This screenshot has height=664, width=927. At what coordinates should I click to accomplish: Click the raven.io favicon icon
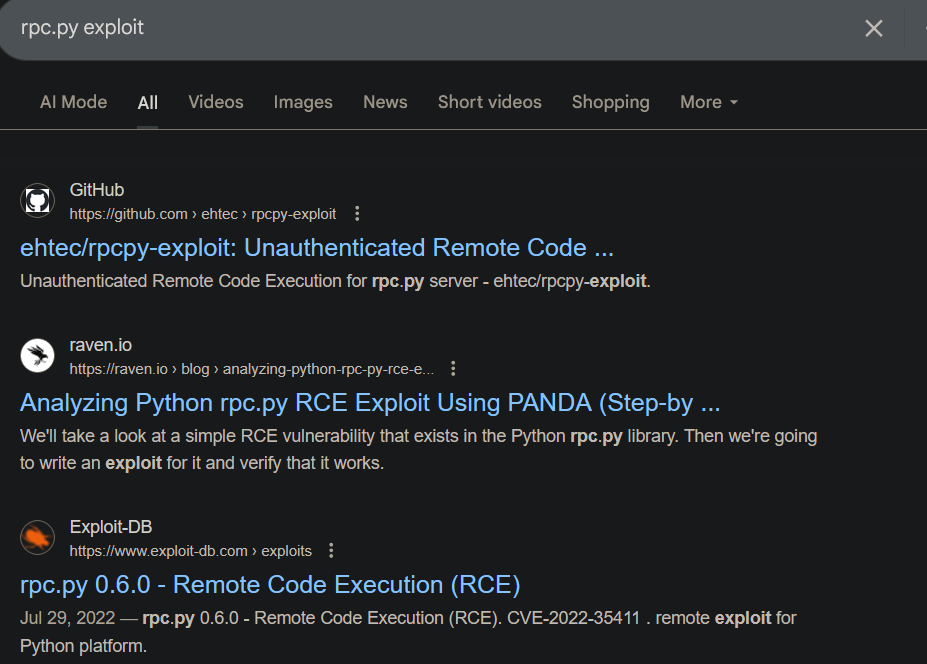tap(37, 355)
